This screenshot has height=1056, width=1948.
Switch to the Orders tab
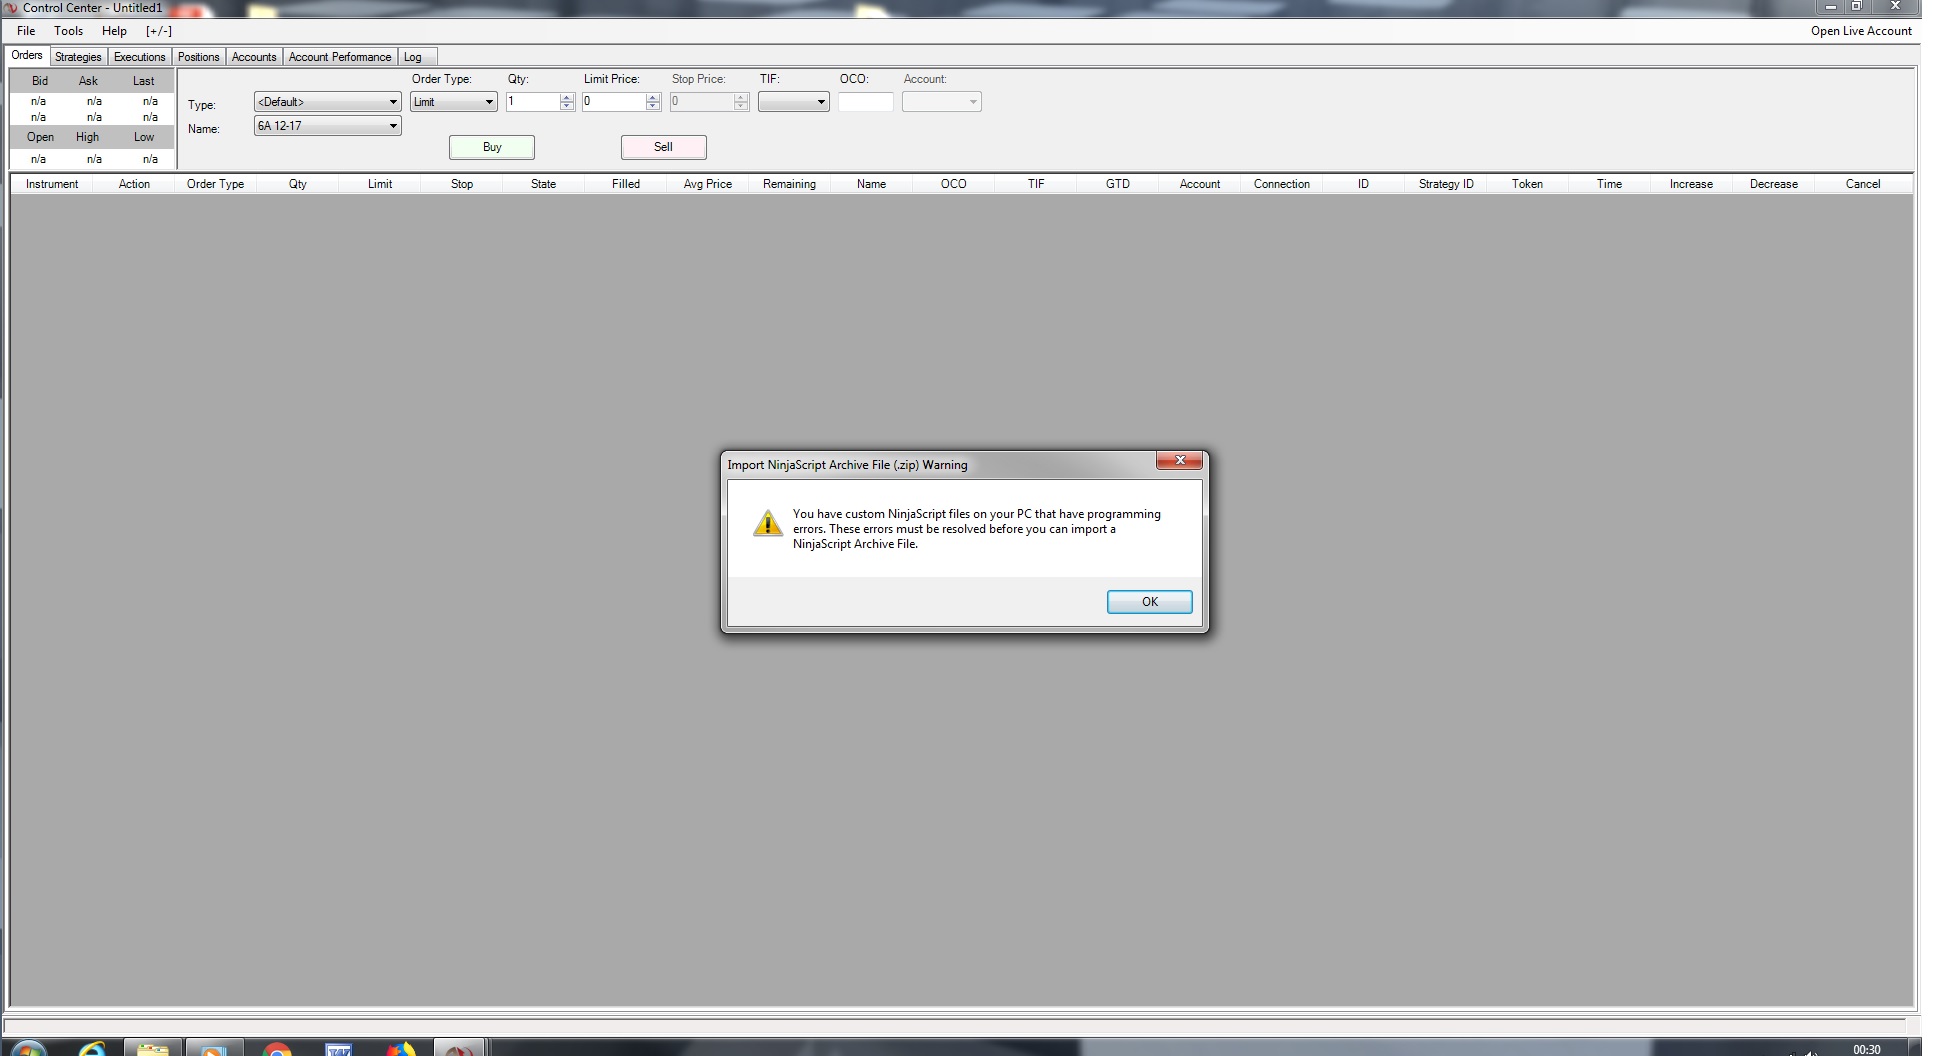point(27,56)
